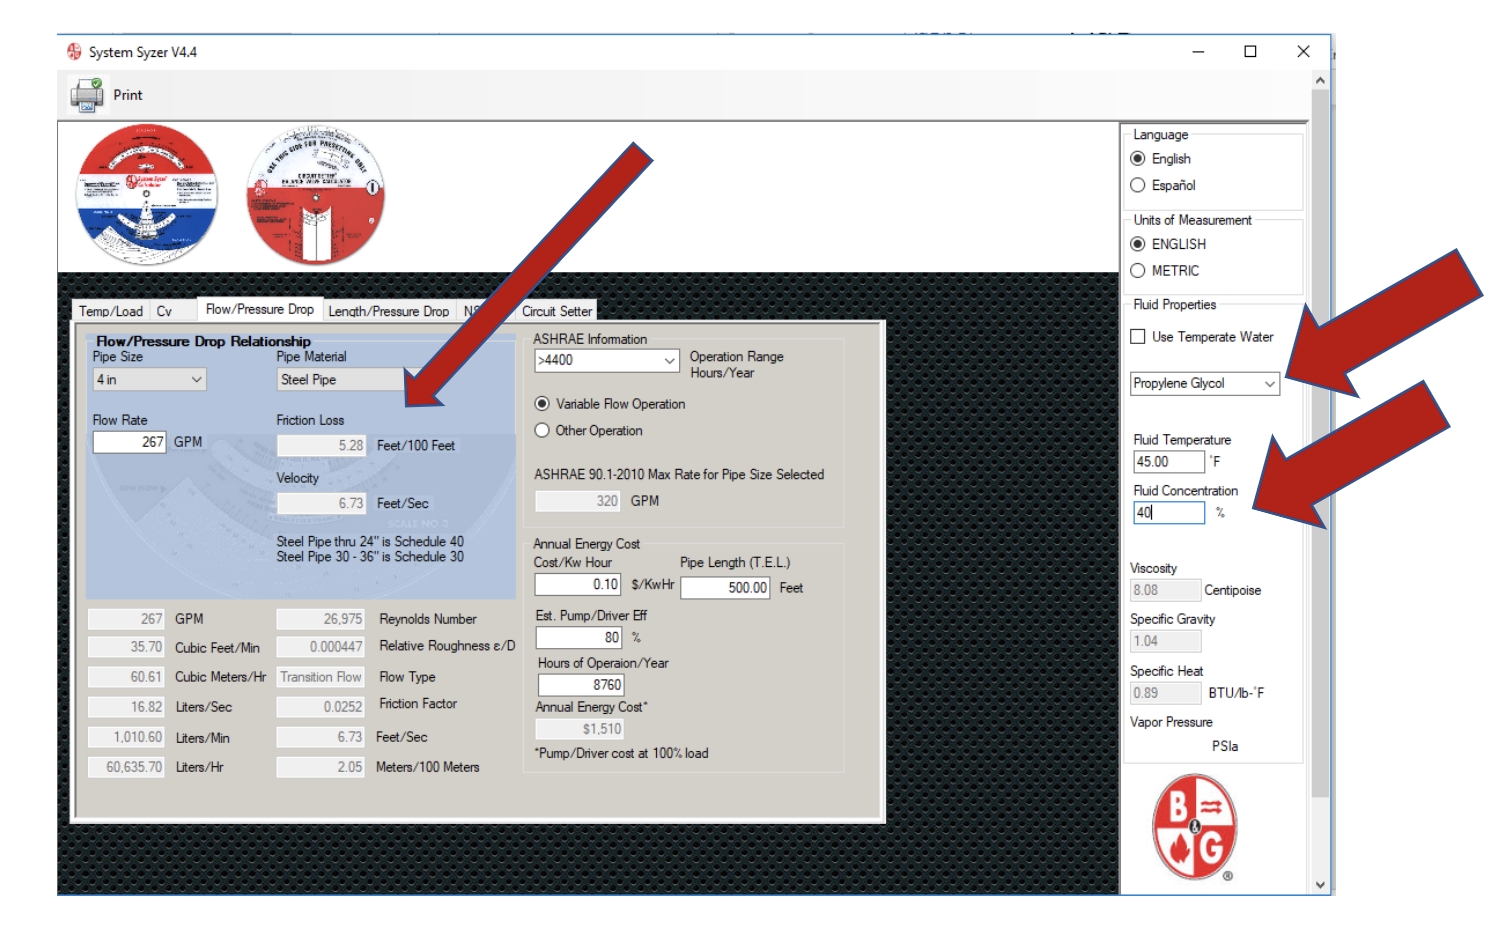Click the 16.82 Liters/Sec value
Viewport: 1498px width, 938px height.
coord(126,707)
